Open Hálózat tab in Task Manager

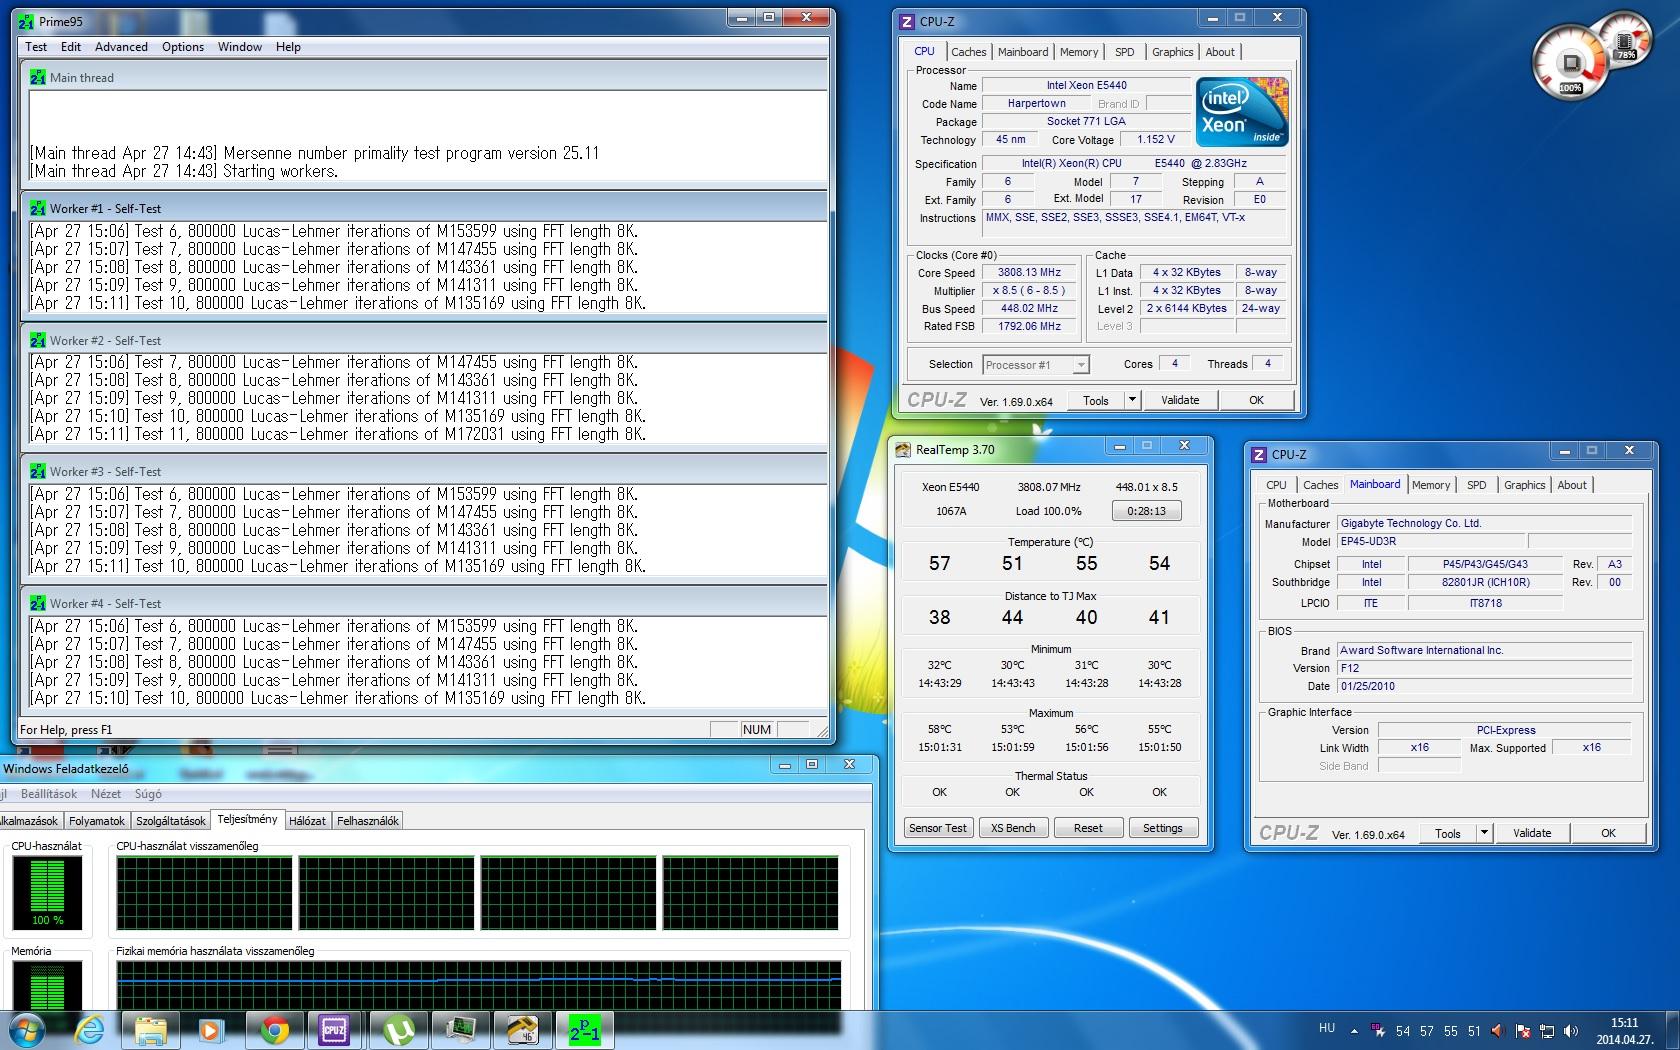(307, 821)
